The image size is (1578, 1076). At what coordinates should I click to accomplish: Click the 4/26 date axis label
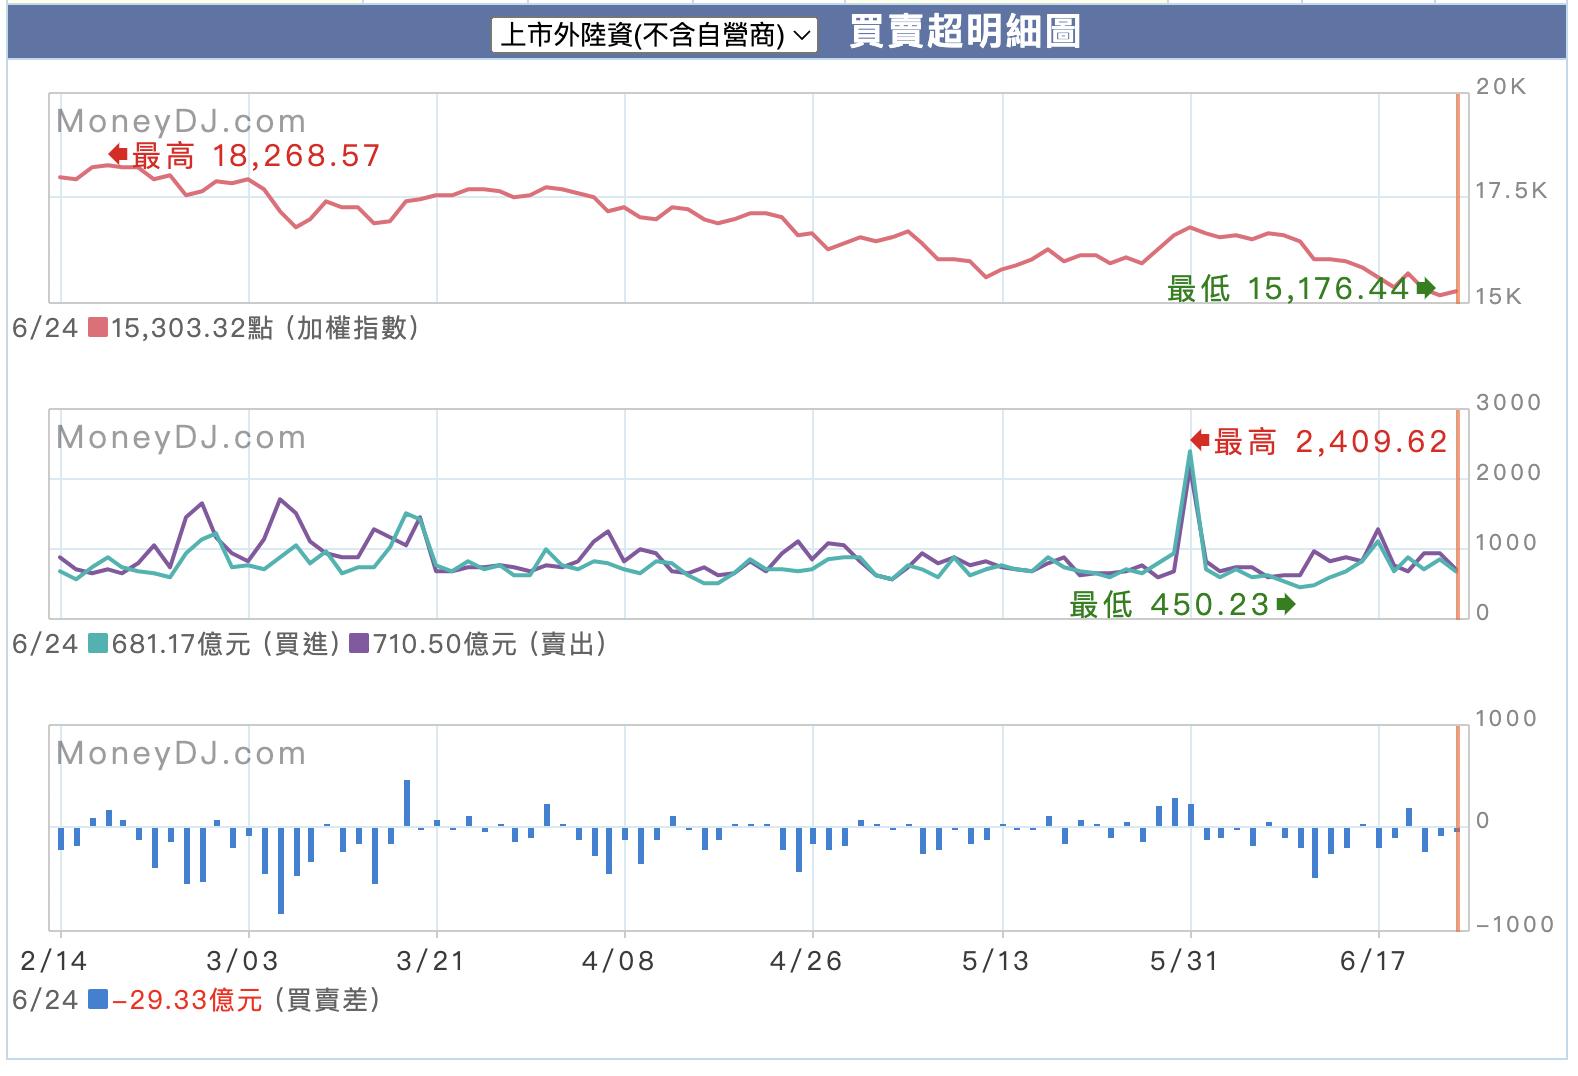click(806, 961)
